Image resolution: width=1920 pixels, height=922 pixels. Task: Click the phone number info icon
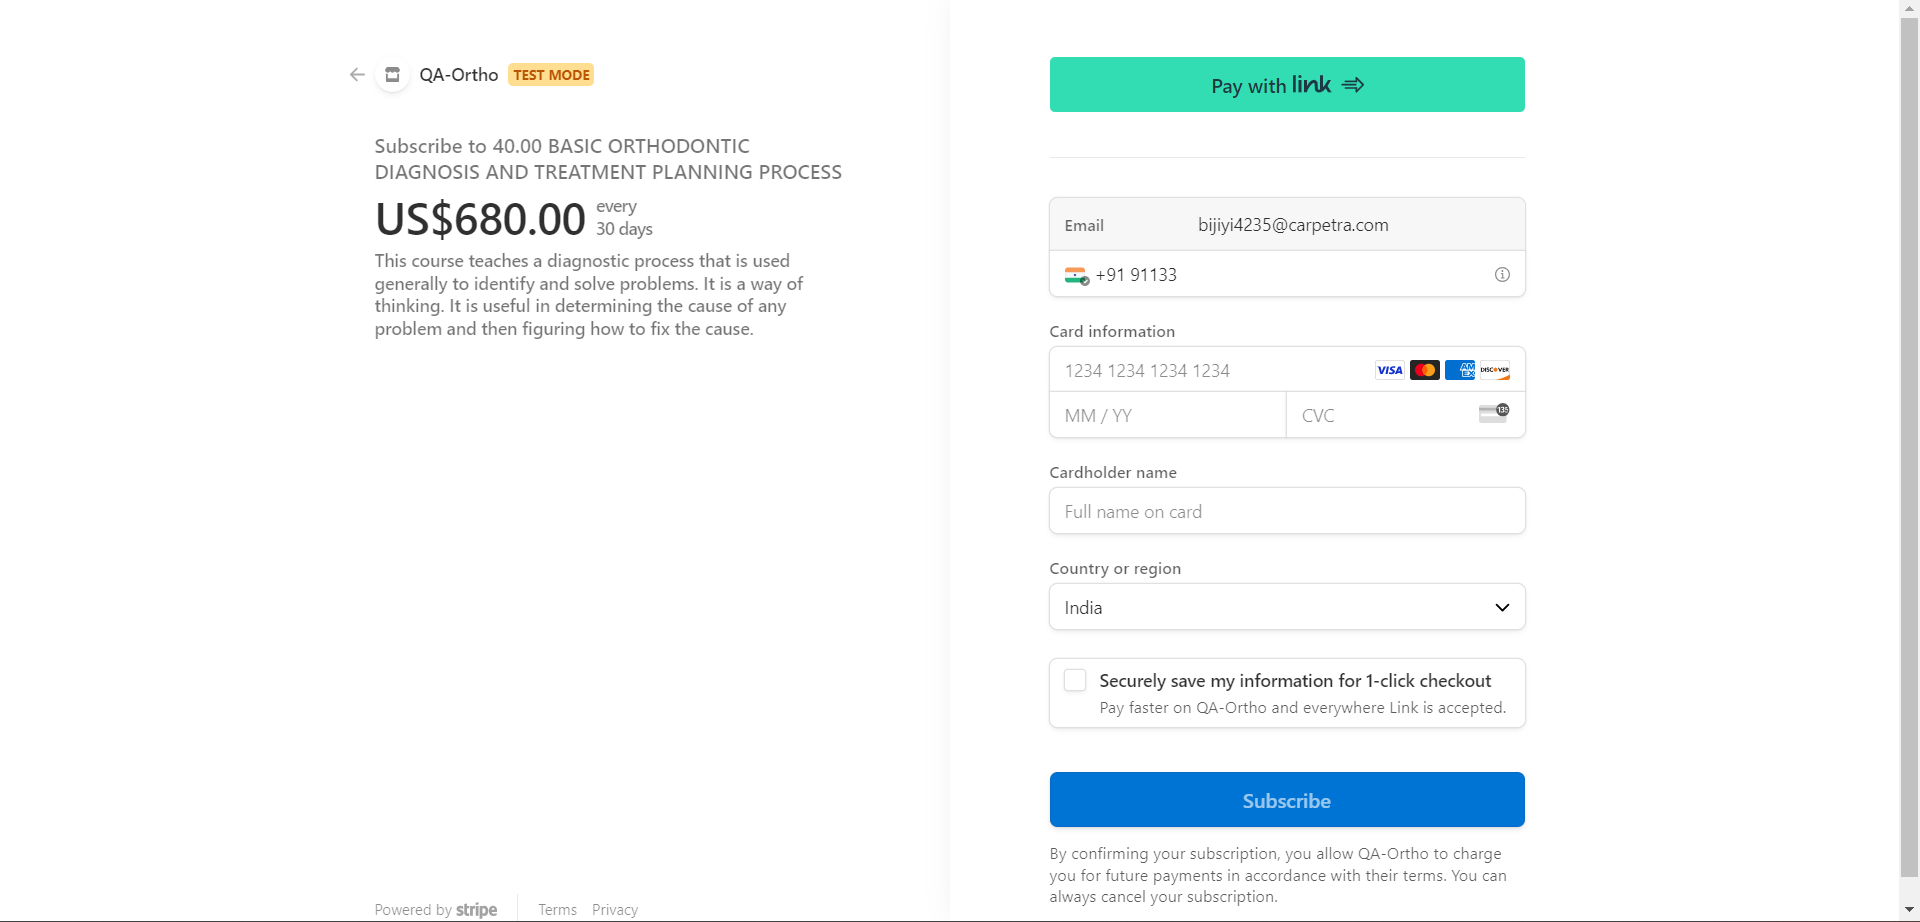(1502, 275)
